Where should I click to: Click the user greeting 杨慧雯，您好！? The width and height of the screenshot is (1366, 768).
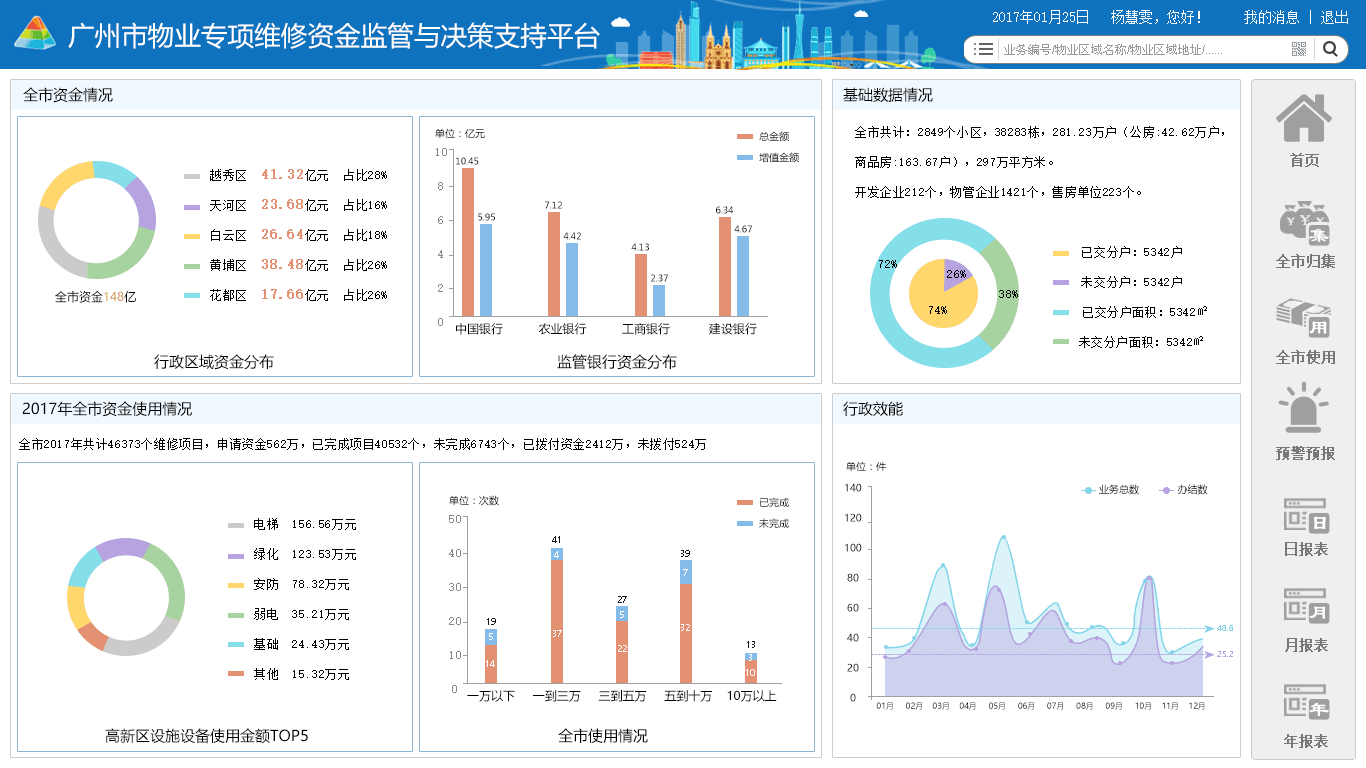tap(1156, 17)
